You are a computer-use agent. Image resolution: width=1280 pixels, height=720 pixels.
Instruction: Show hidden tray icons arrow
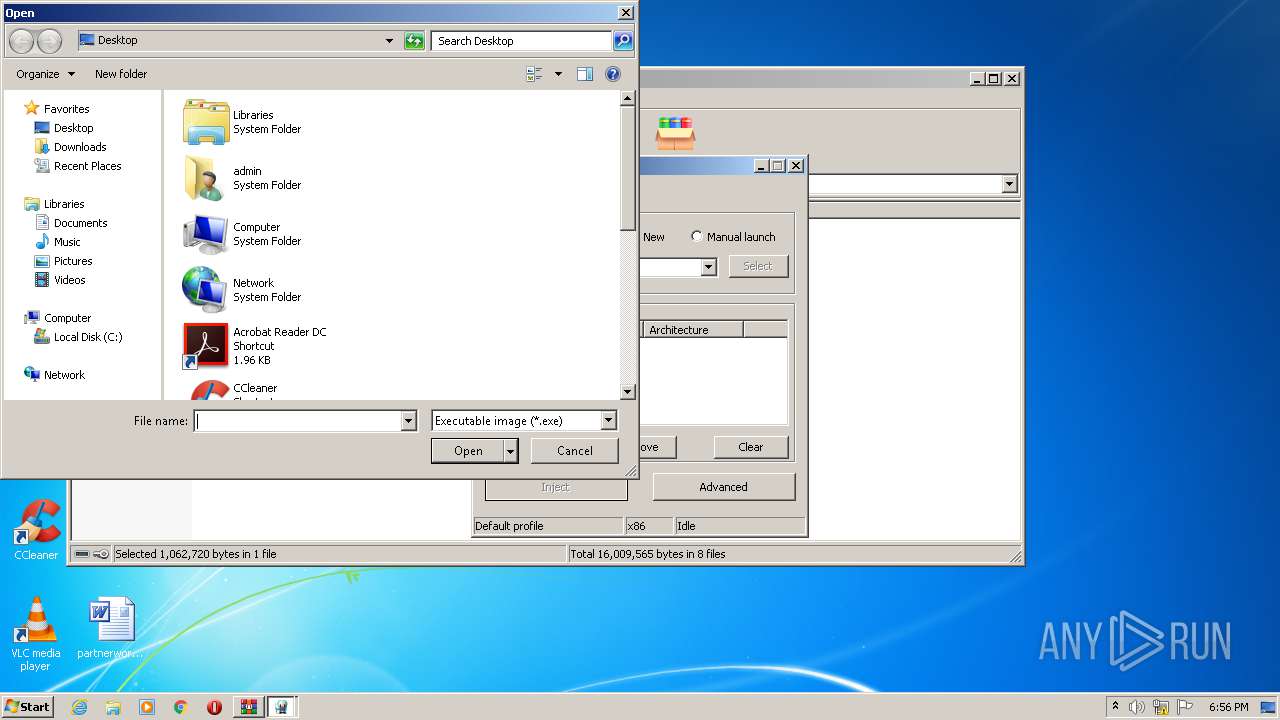coord(1115,706)
